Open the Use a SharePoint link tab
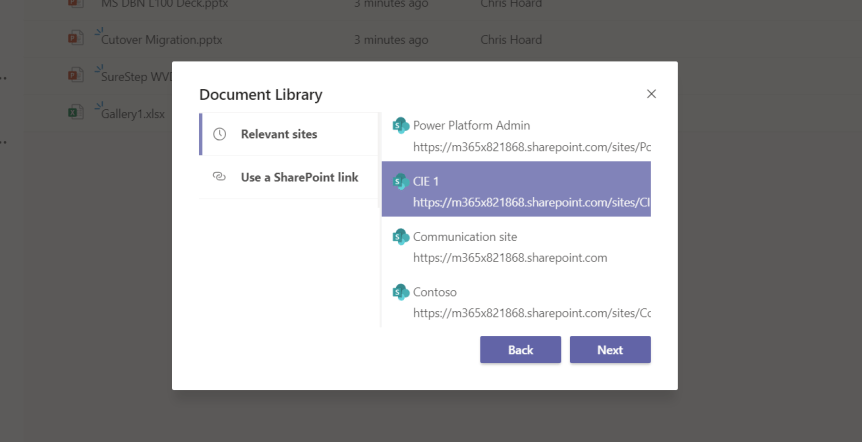The width and height of the screenshot is (862, 442). tap(299, 177)
